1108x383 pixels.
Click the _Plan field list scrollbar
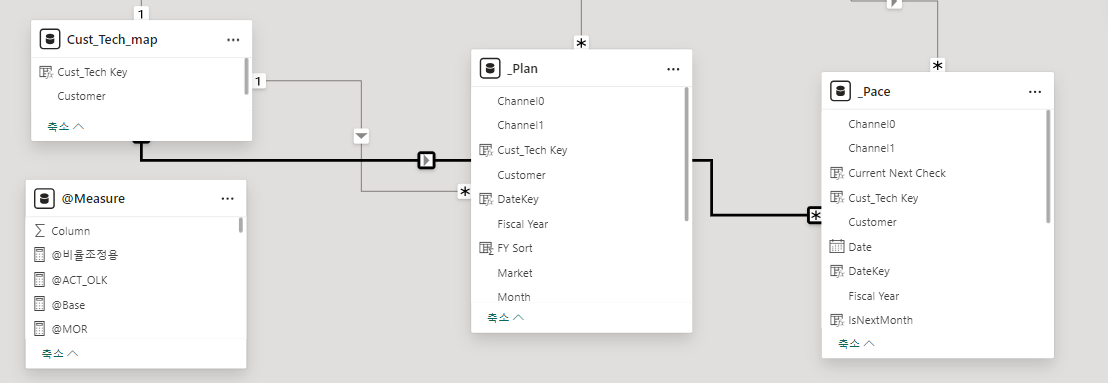686,154
